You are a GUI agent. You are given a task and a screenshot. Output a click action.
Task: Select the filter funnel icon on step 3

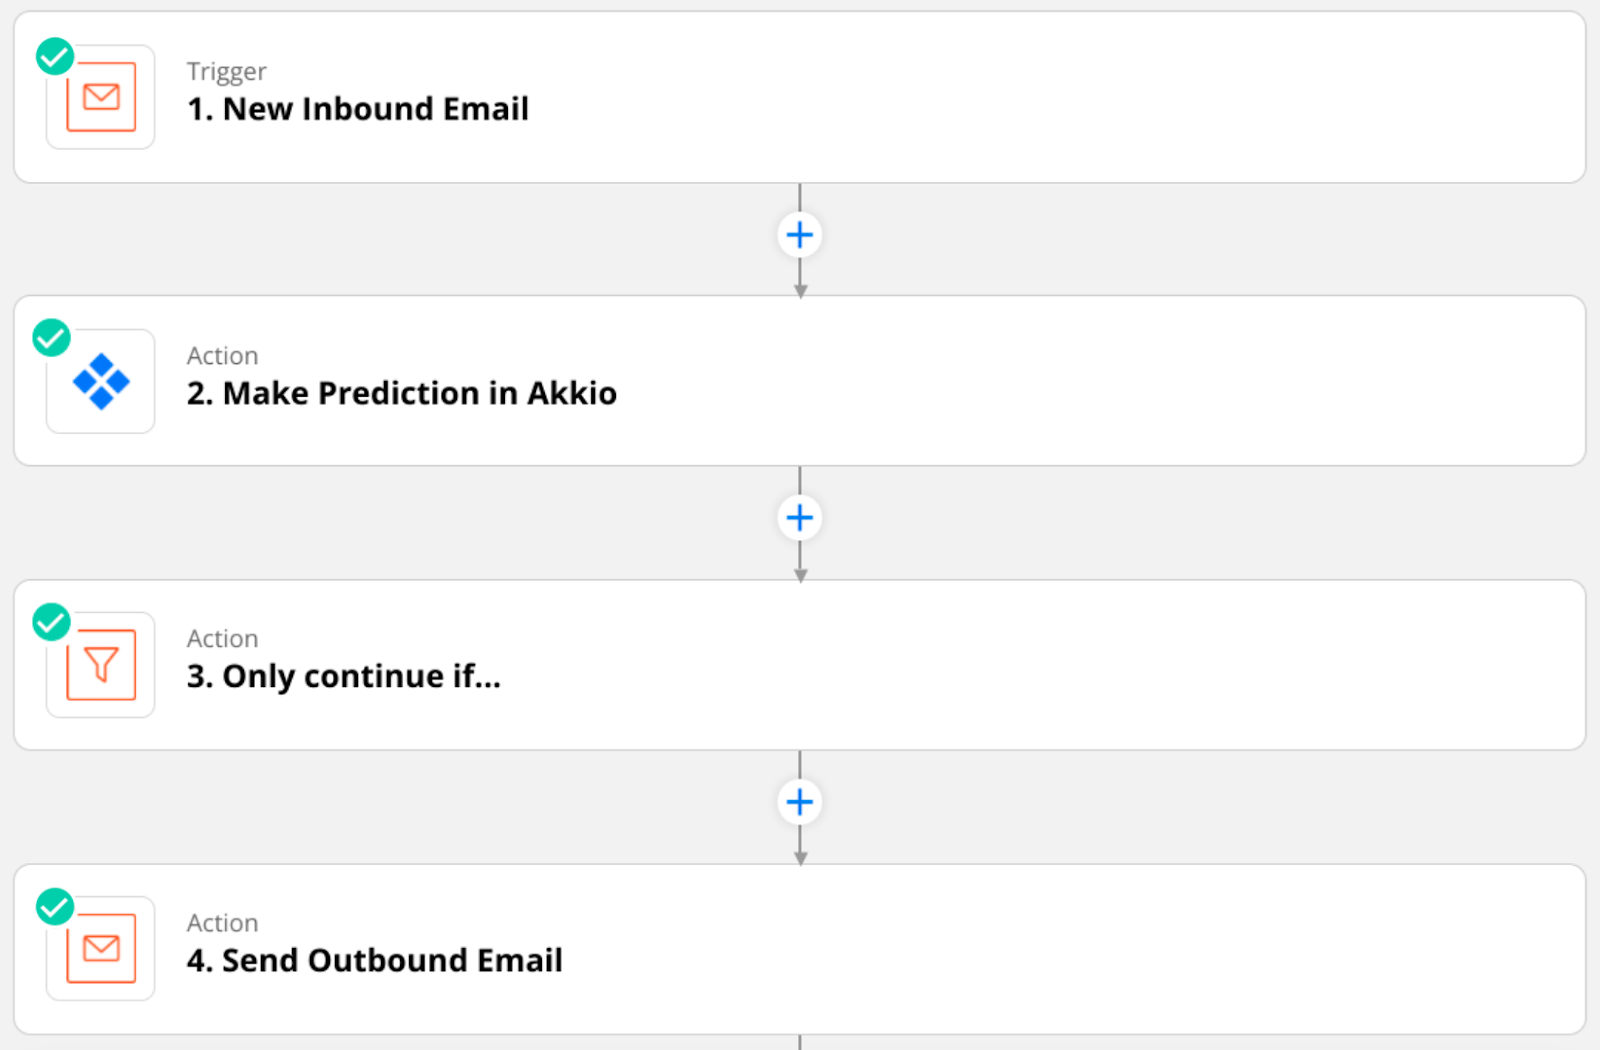(100, 664)
